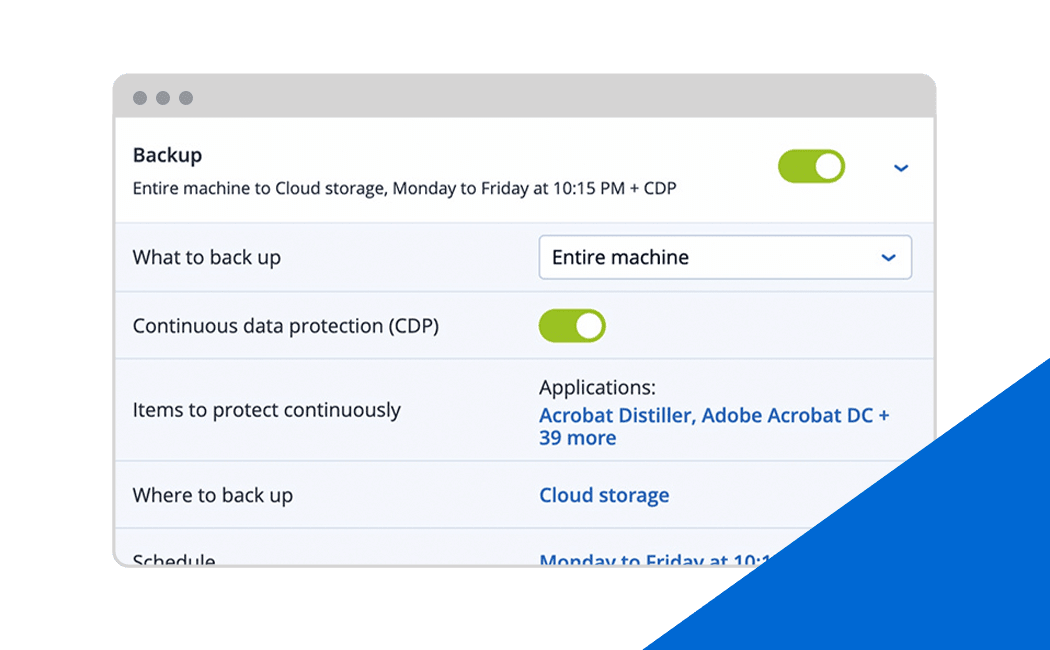The height and width of the screenshot is (650, 1050).
Task: Click the Applications: label text
Action: [x=597, y=388]
